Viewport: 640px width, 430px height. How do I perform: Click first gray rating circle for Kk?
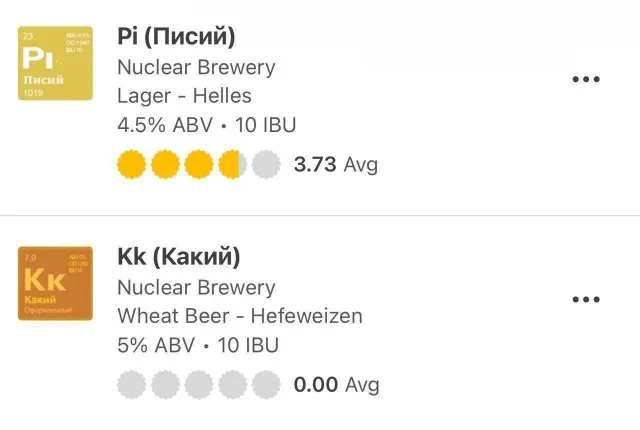132,384
